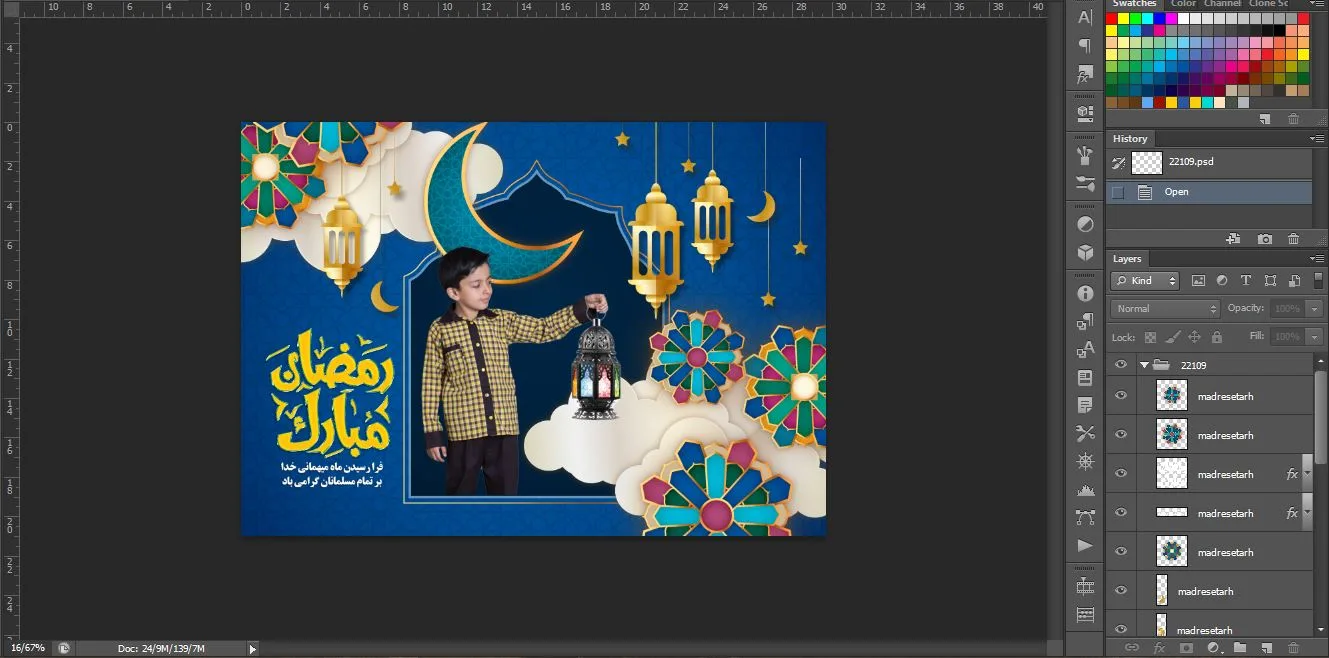Open the Kind filter dropdown

pos(1145,281)
